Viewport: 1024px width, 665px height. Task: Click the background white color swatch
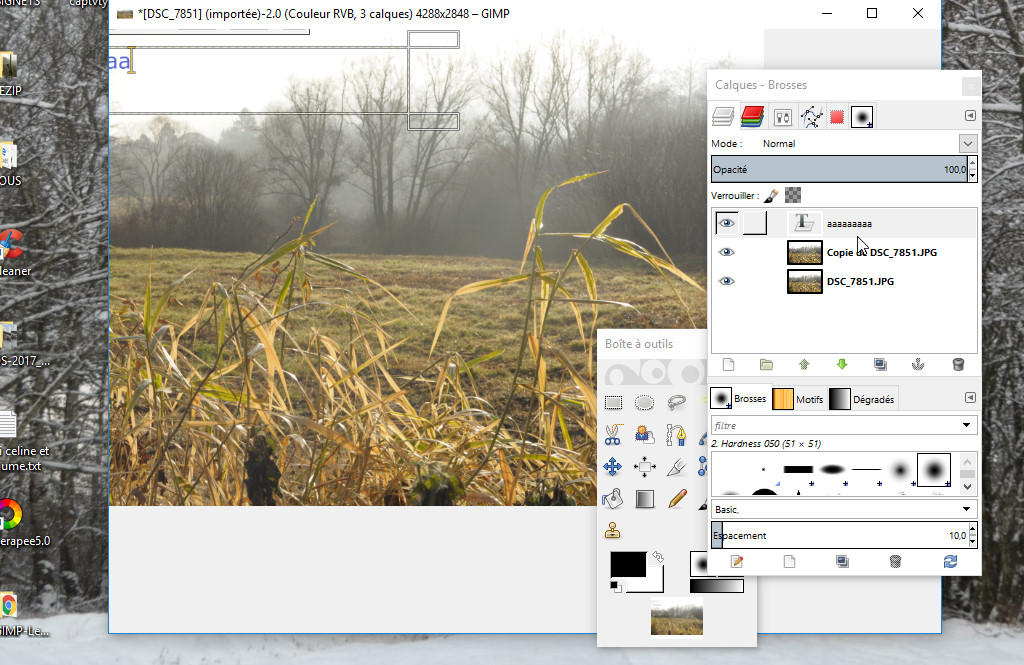point(655,582)
